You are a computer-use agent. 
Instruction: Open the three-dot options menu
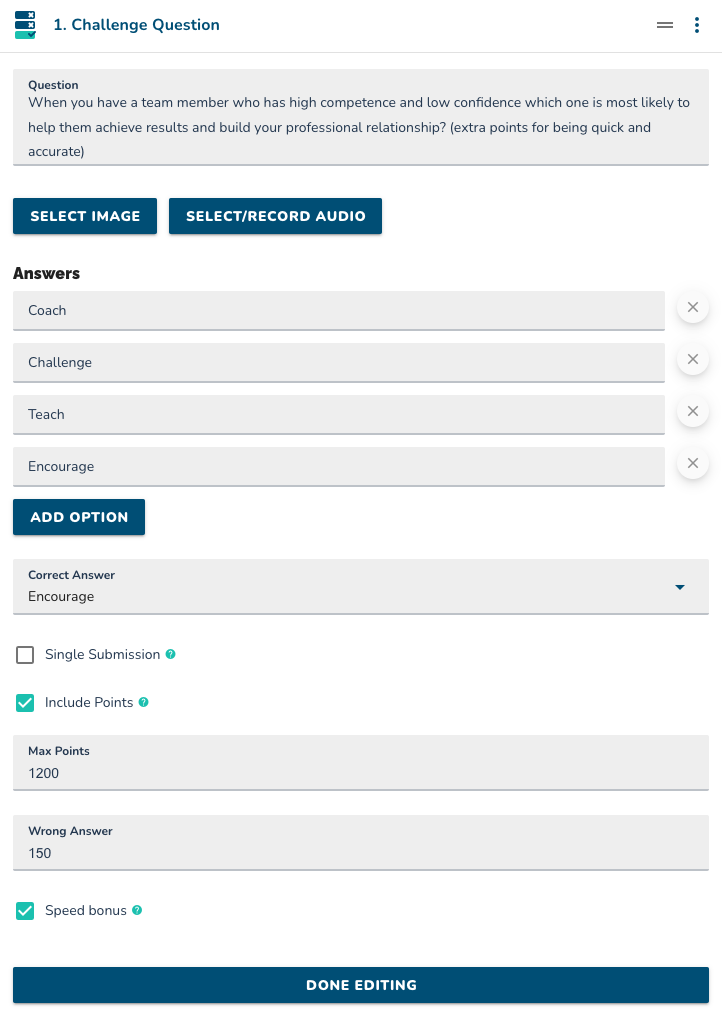[697, 25]
